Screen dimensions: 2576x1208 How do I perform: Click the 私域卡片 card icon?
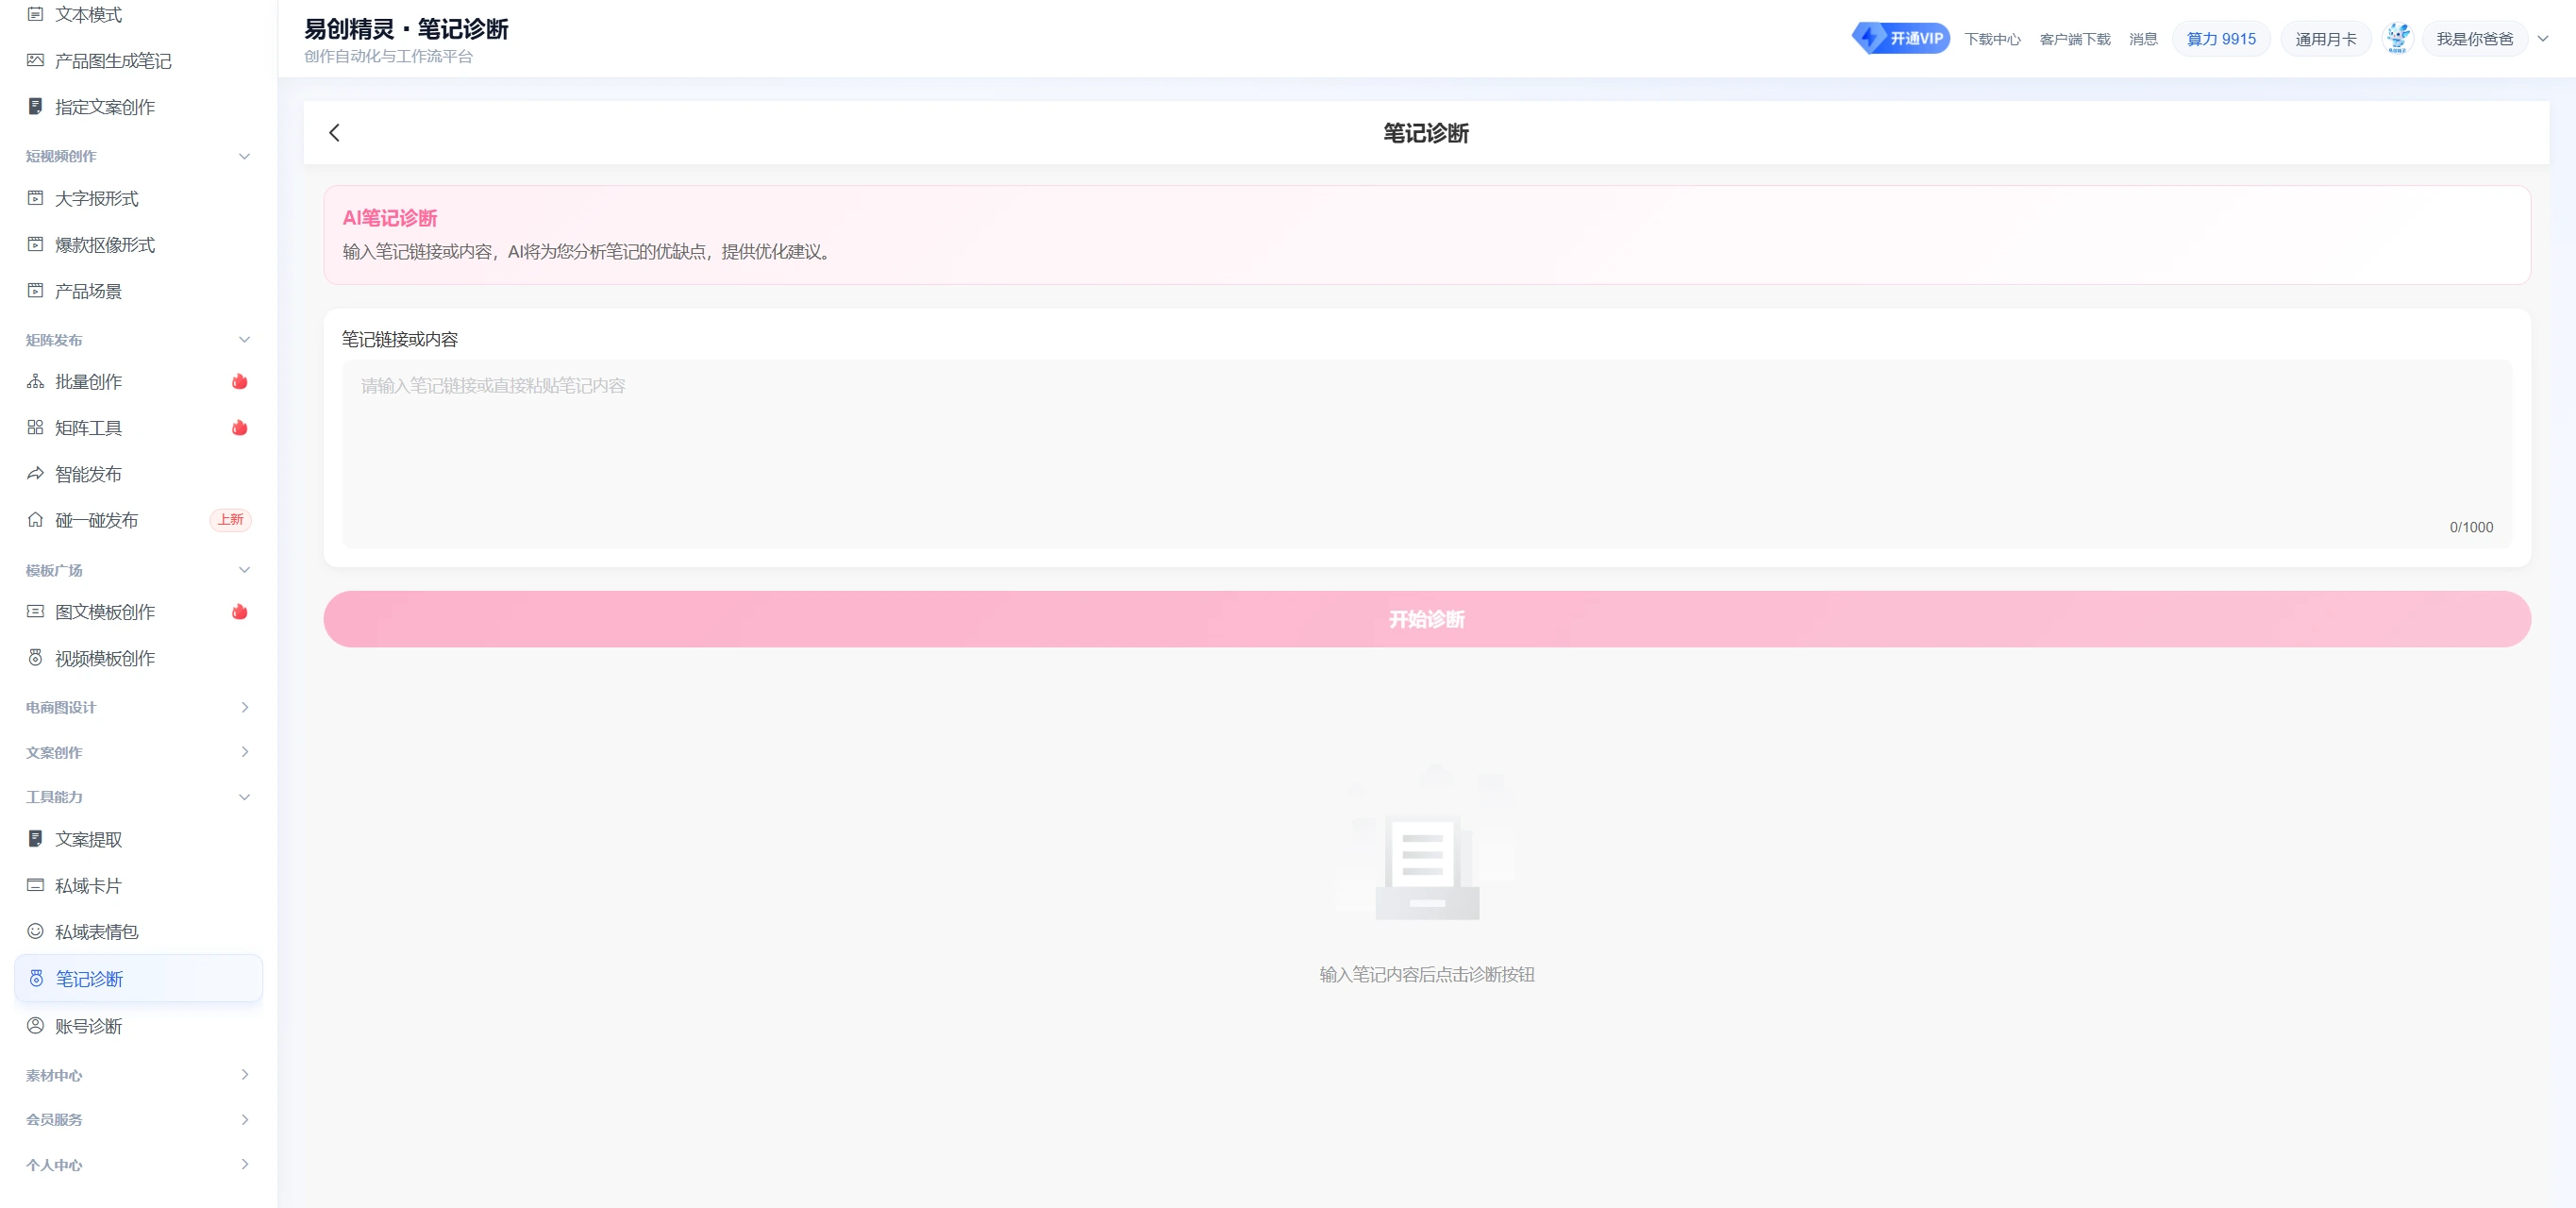pos(35,885)
